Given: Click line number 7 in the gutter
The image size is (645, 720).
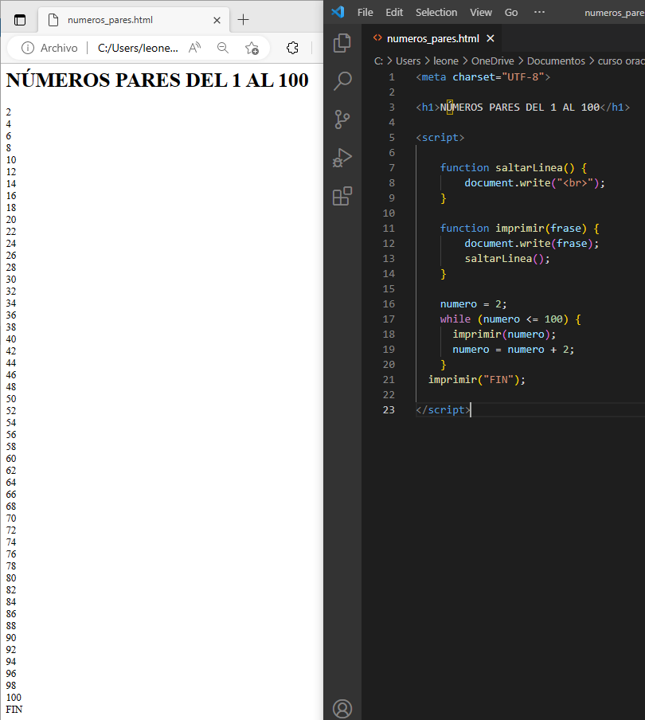Looking at the screenshot, I should [x=392, y=168].
